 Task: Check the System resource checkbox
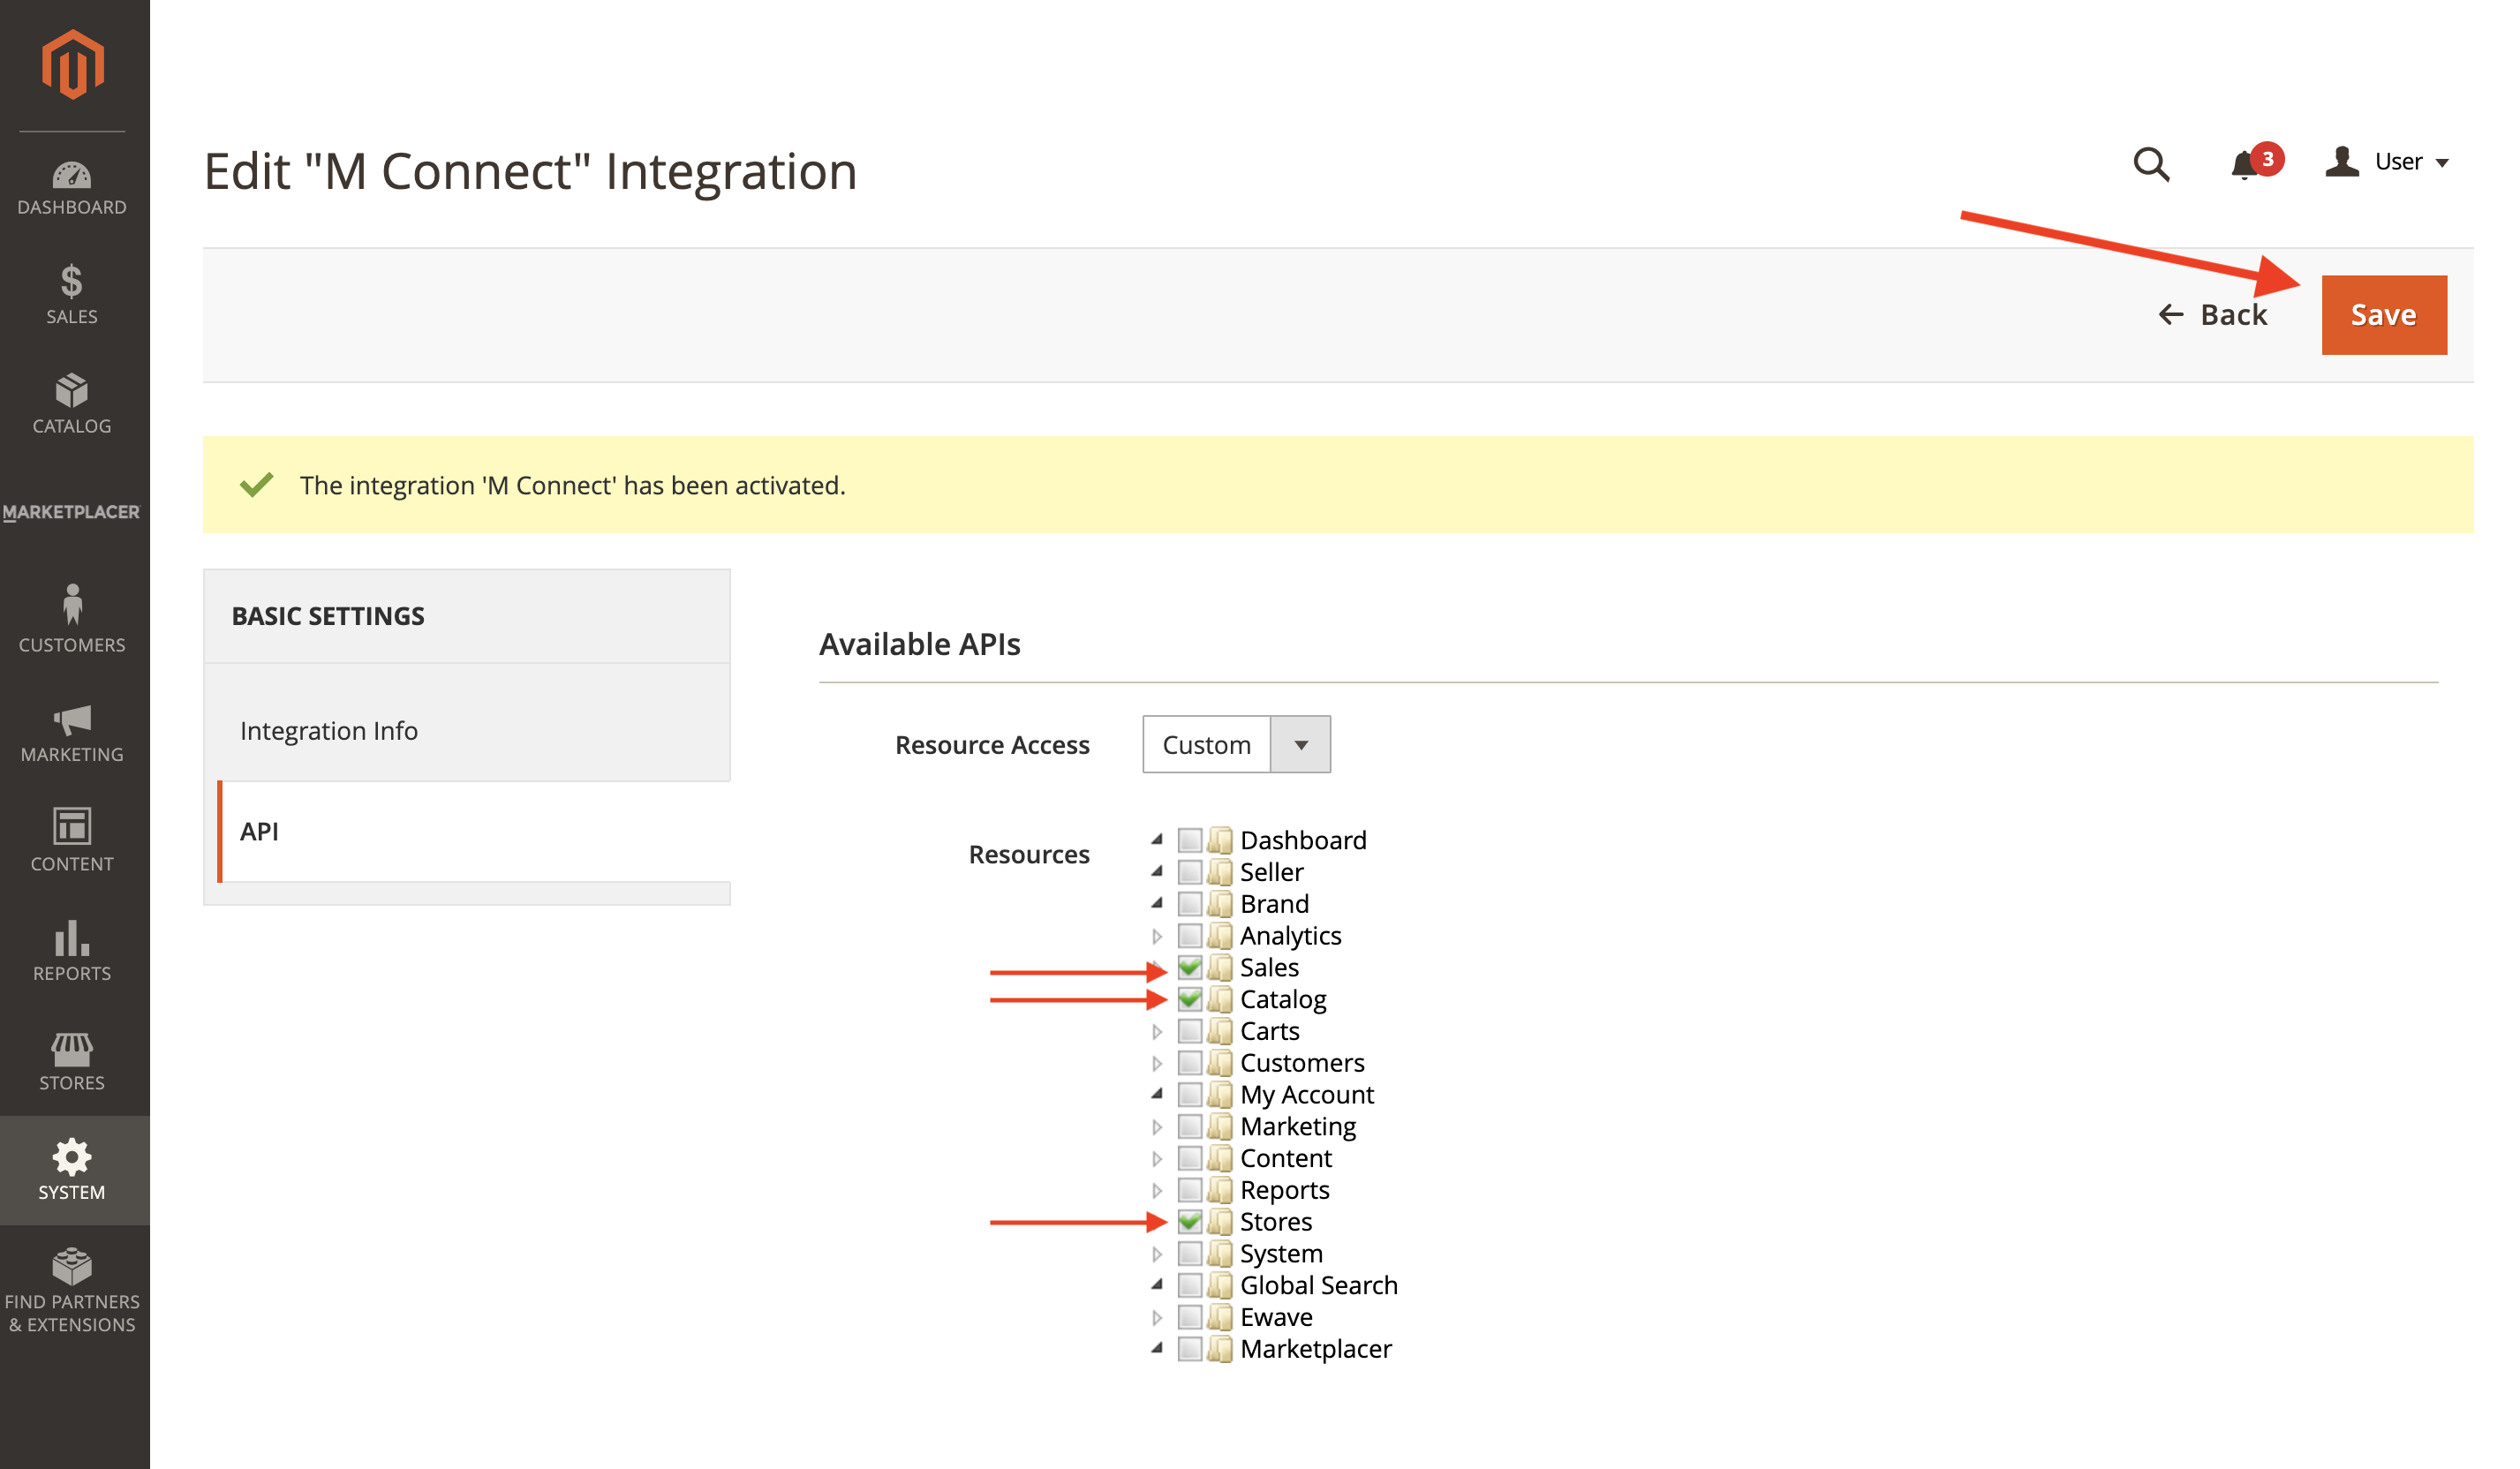pos(1189,1254)
